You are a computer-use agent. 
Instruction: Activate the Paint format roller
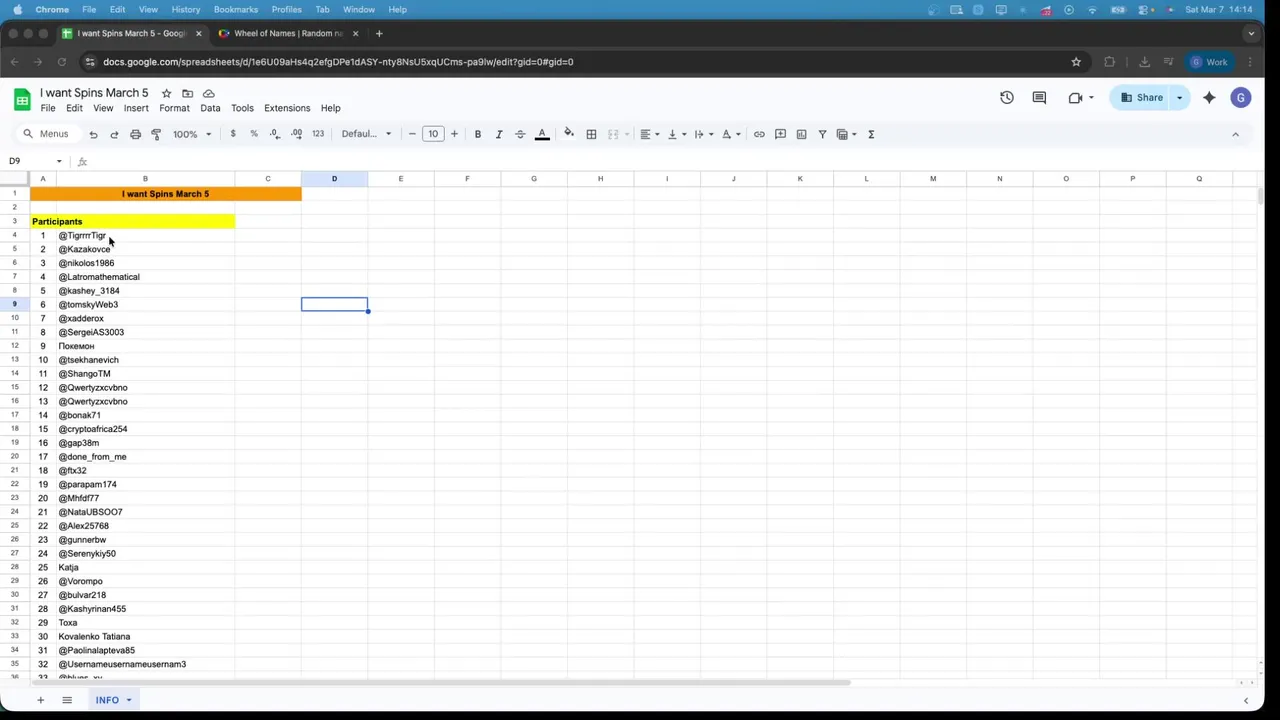point(156,134)
